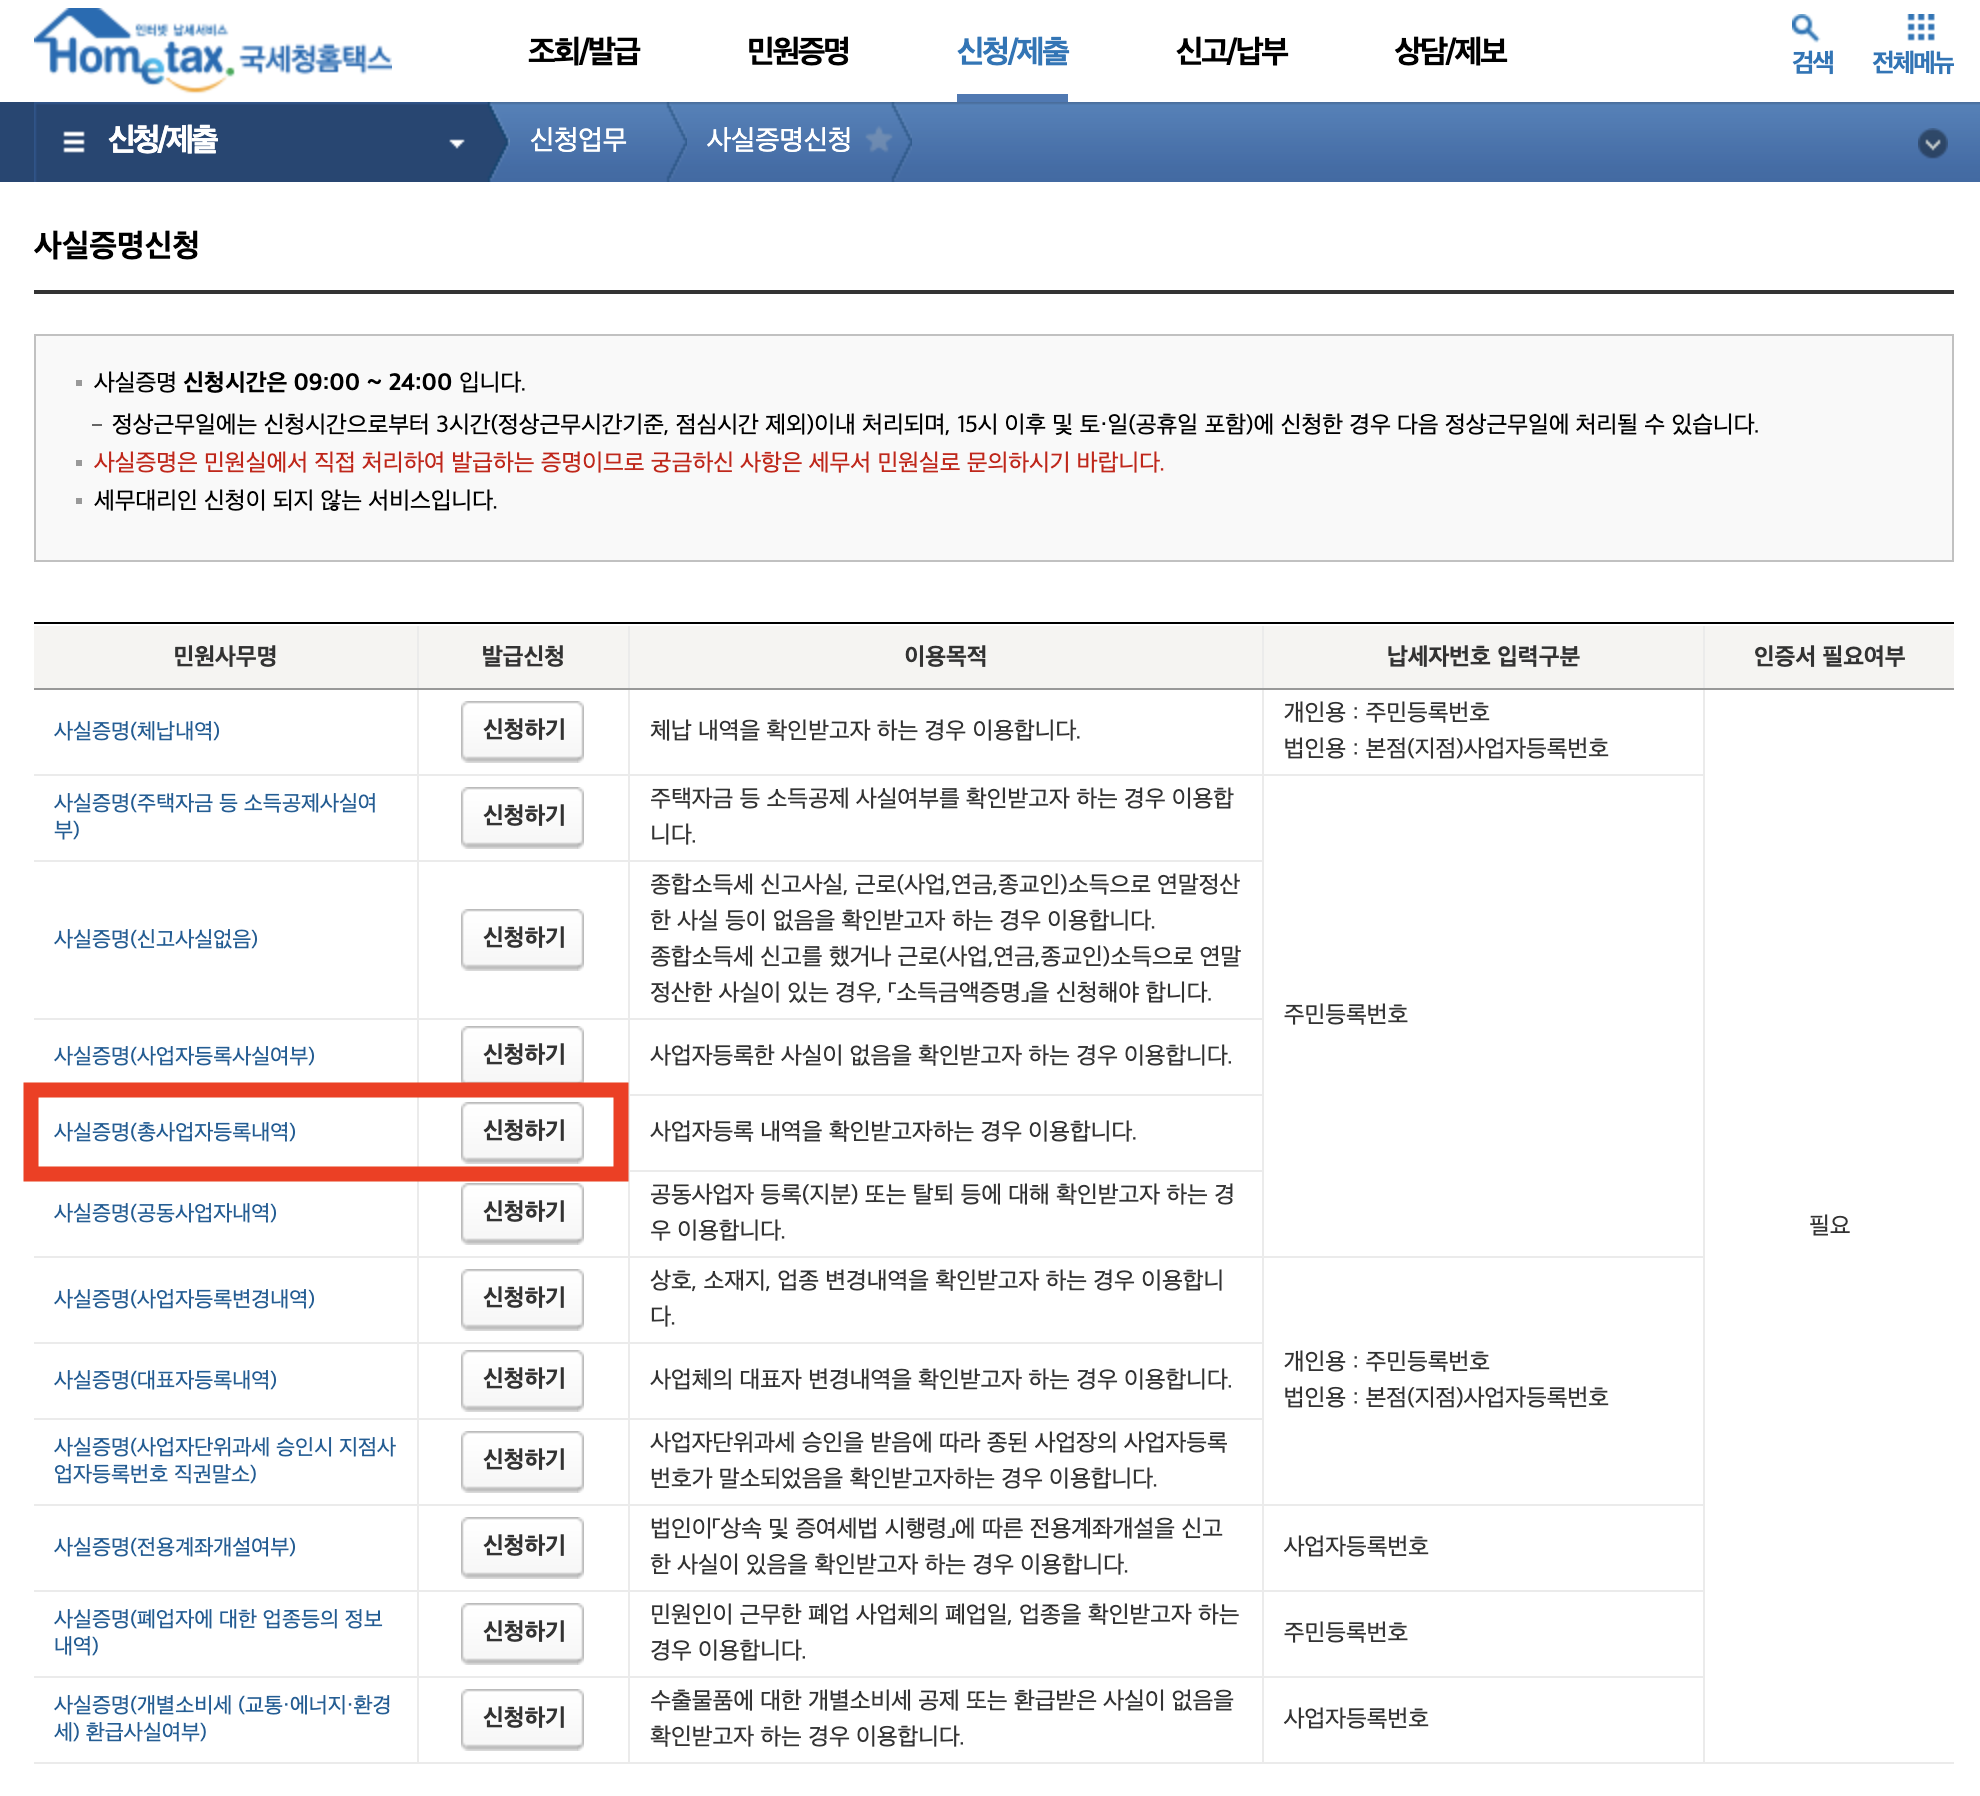Expand the circular chevron at the right of the breadcrumb
This screenshot has height=1796, width=1980.
1932,143
